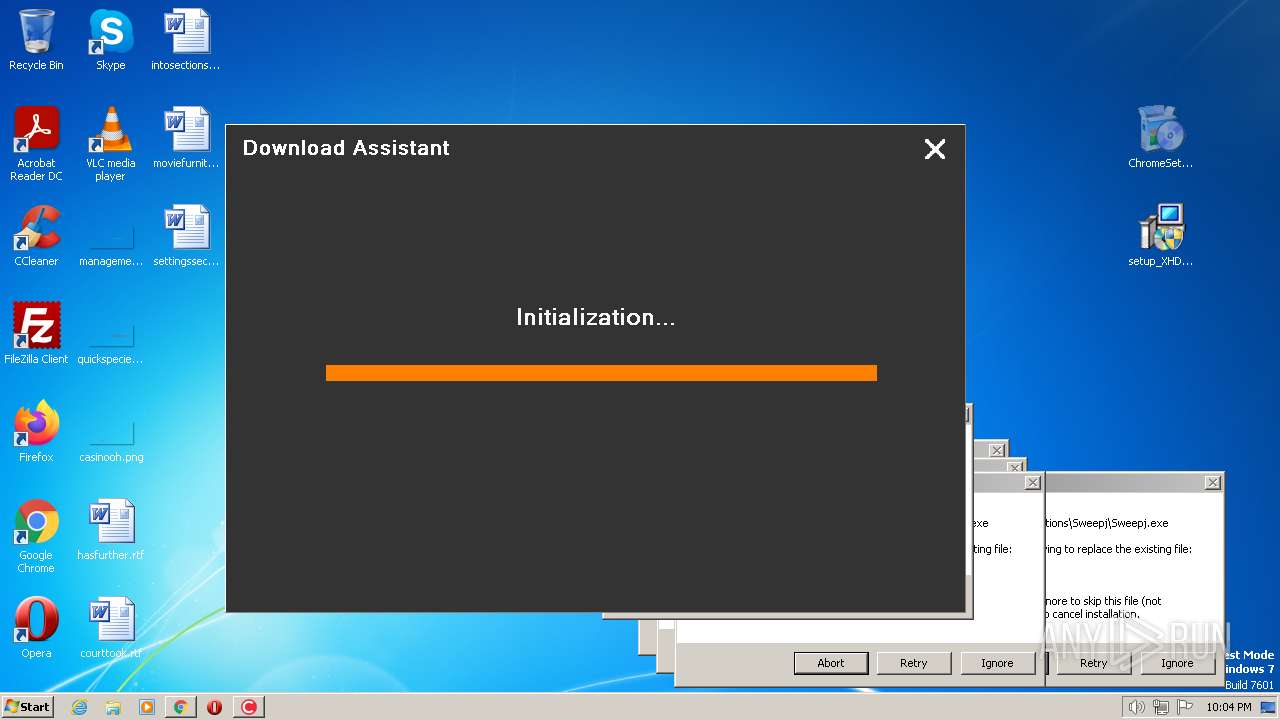Select the hasfurther.rtf document icon
The image size is (1280, 720).
click(110, 530)
